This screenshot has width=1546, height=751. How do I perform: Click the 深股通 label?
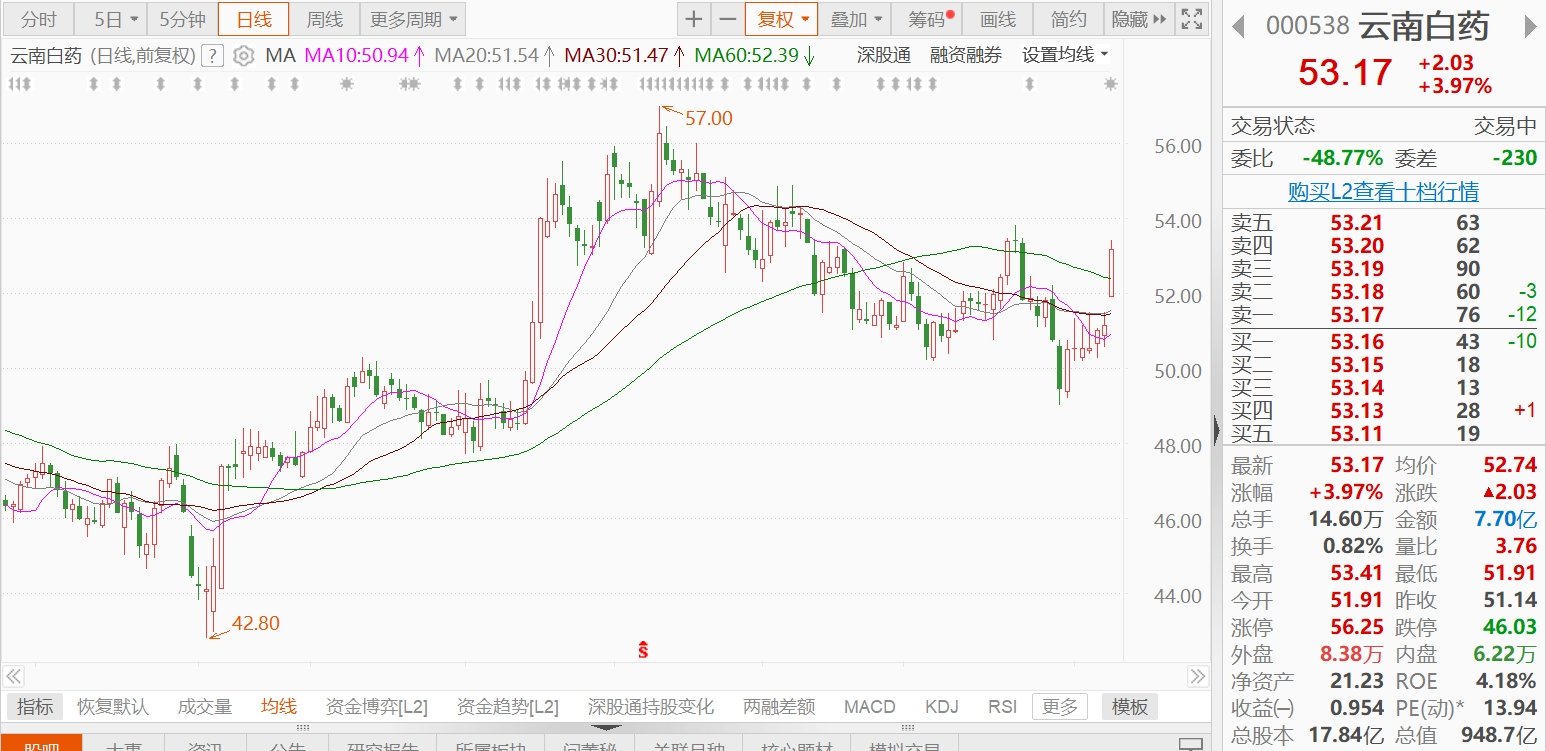[x=884, y=56]
